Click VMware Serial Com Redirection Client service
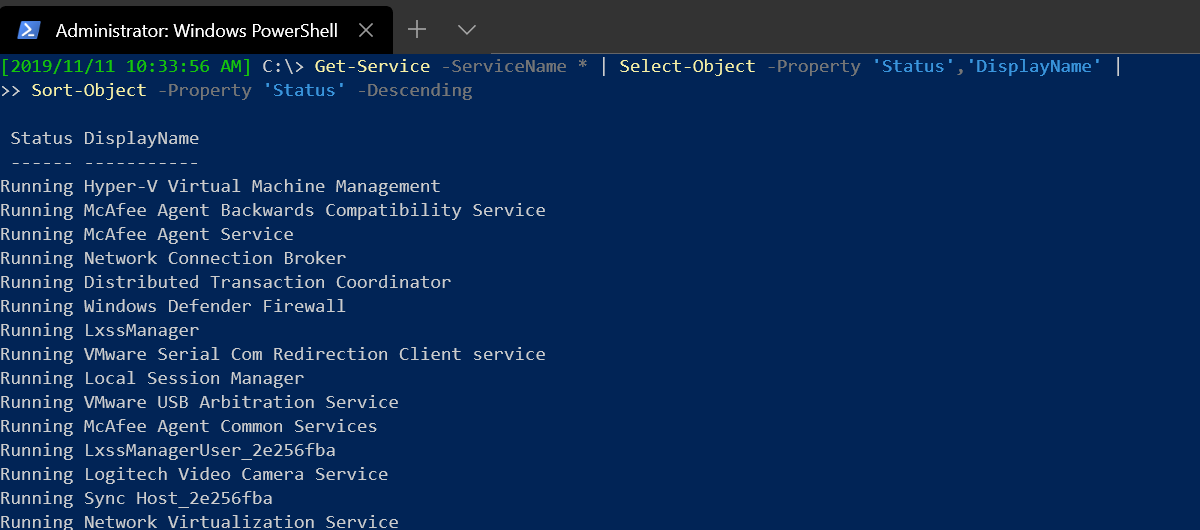Image resolution: width=1200 pixels, height=530 pixels. pos(273,354)
